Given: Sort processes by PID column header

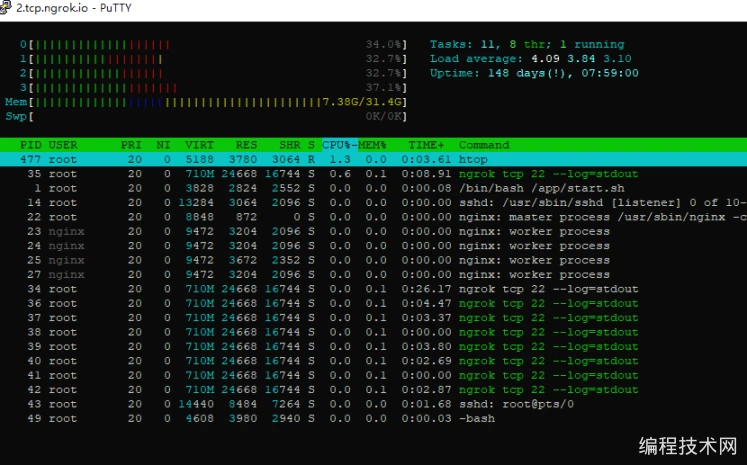Looking at the screenshot, I should point(30,145).
